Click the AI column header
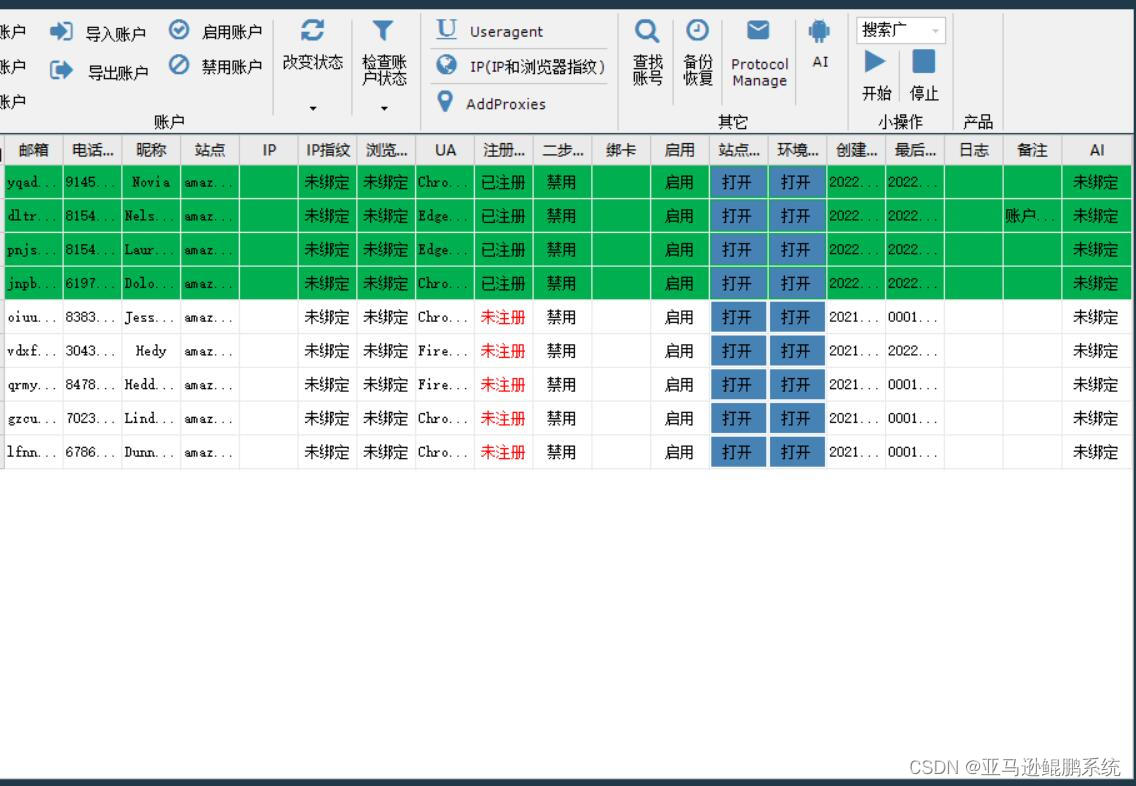Viewport: 1136px width, 786px height. (x=1097, y=150)
